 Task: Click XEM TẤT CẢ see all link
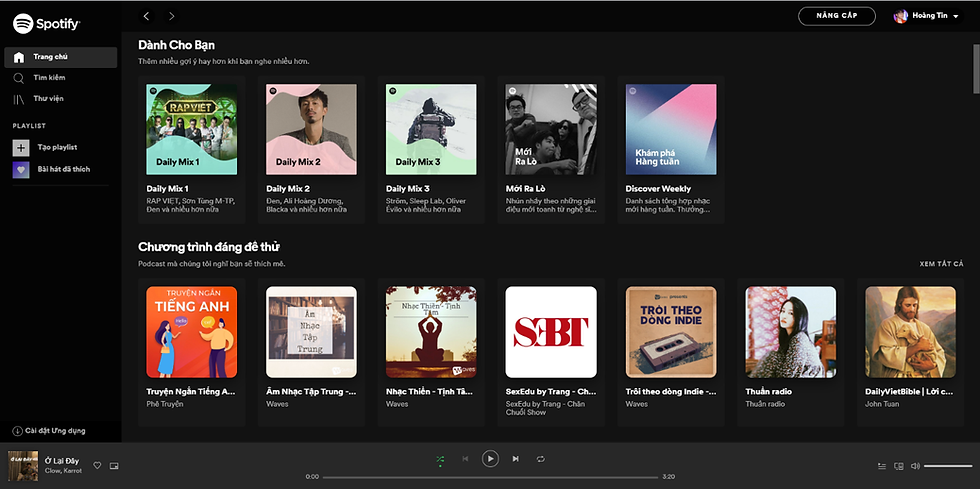coord(941,264)
